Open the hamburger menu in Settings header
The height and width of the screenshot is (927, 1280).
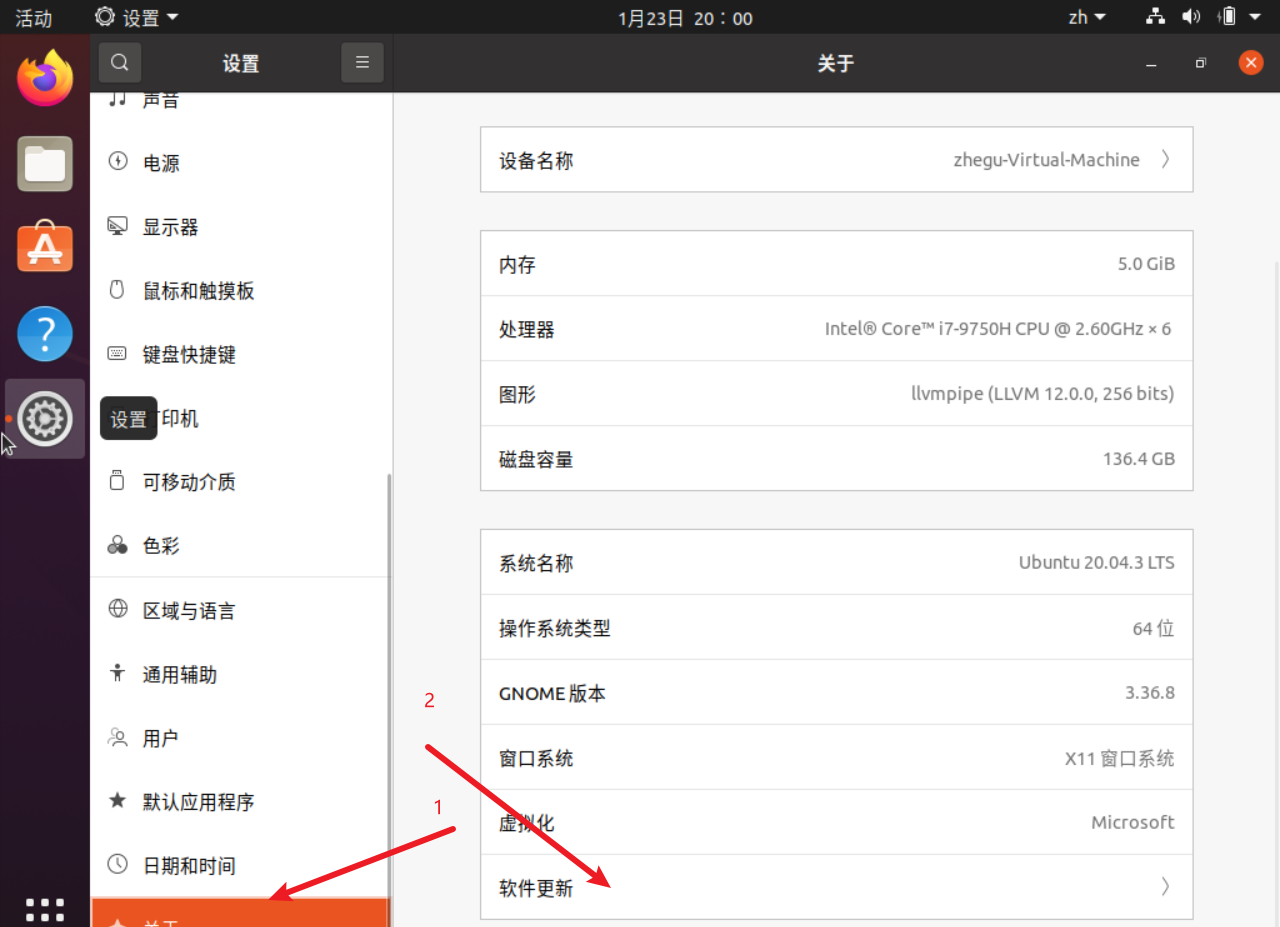click(362, 63)
